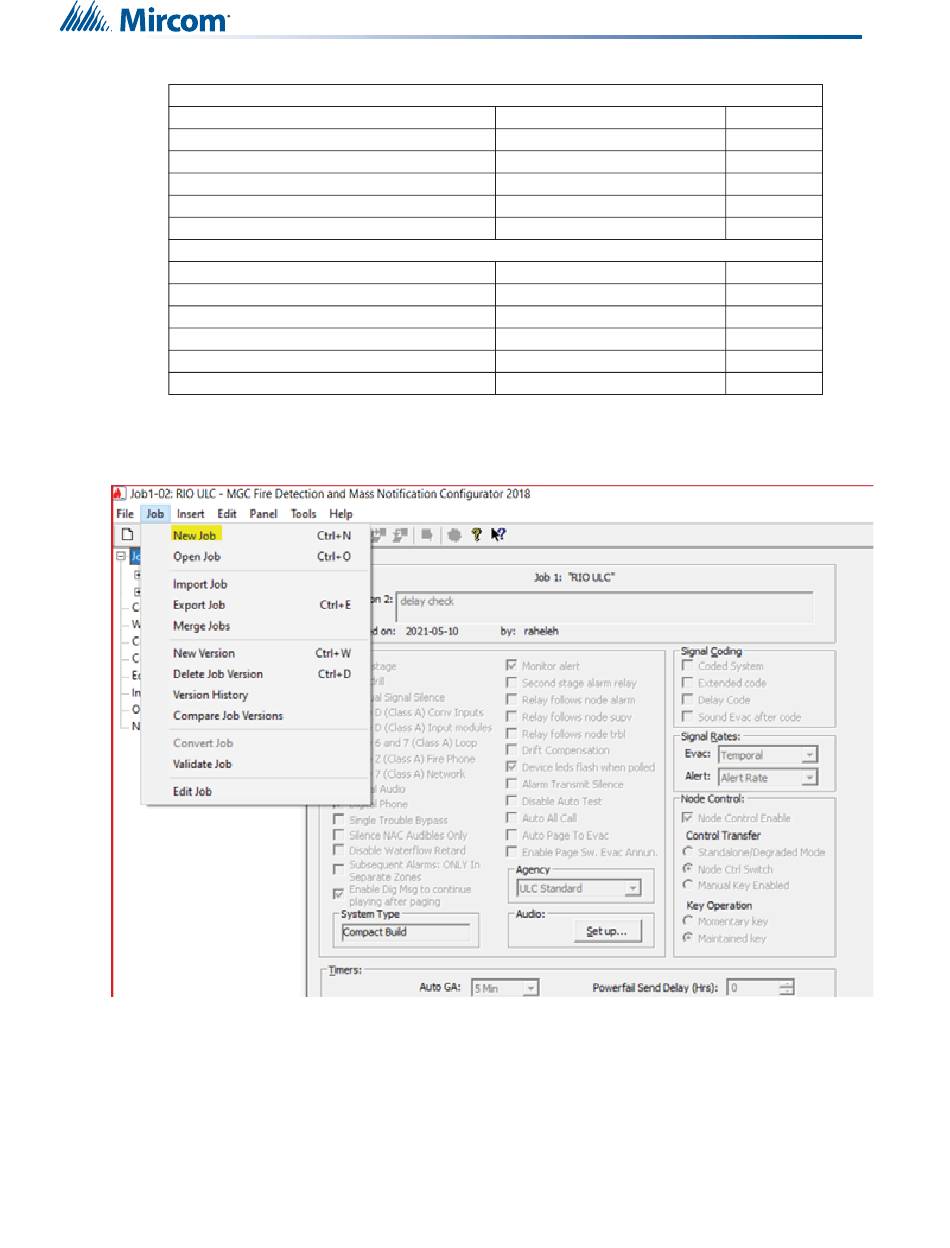950x1248 pixels.
Task: Toggle Relay follows node alarm checkbox
Action: (512, 700)
